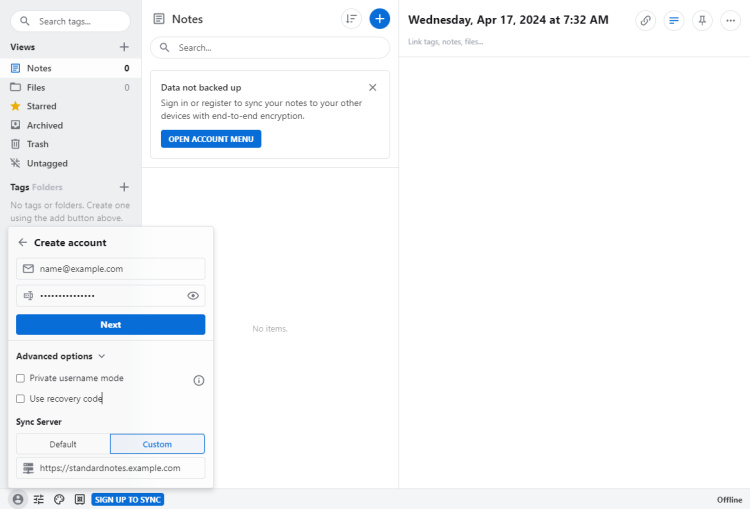Open the note options three-dot menu

coord(731,20)
